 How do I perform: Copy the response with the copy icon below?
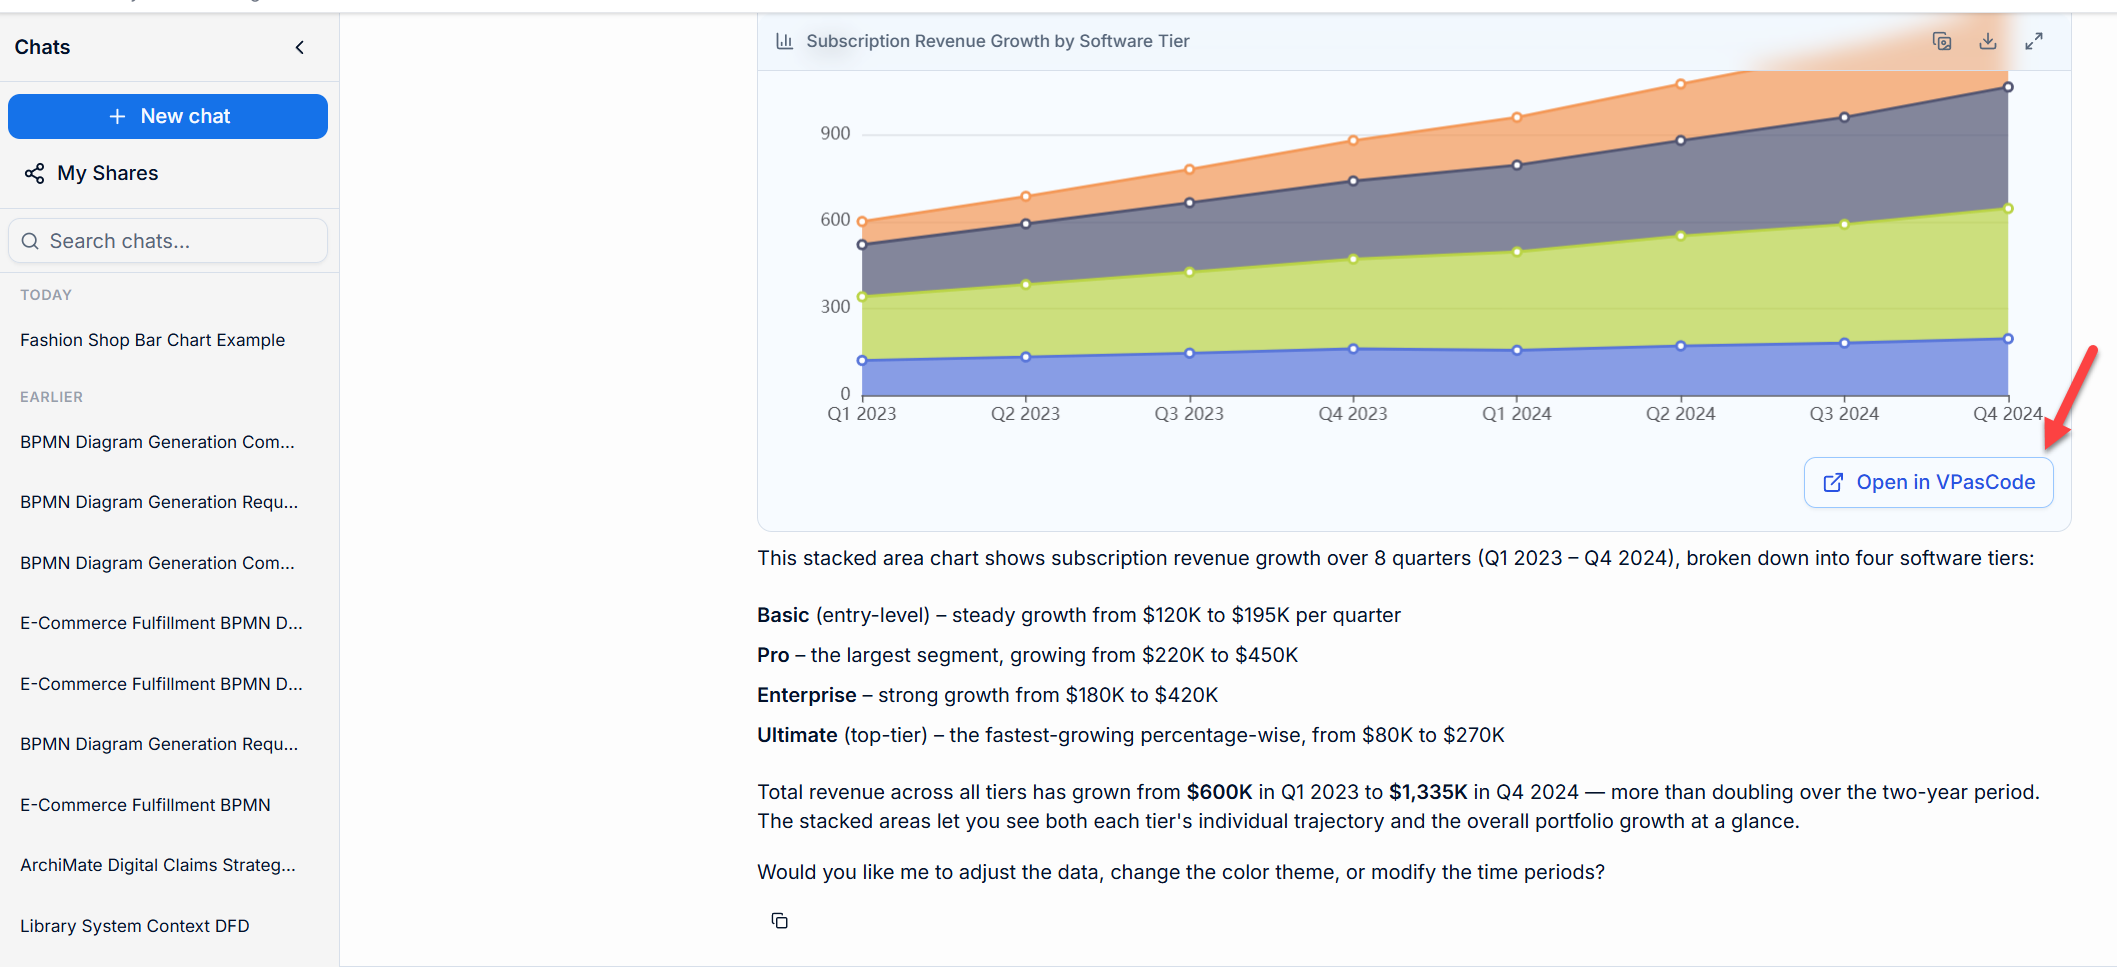(x=780, y=921)
